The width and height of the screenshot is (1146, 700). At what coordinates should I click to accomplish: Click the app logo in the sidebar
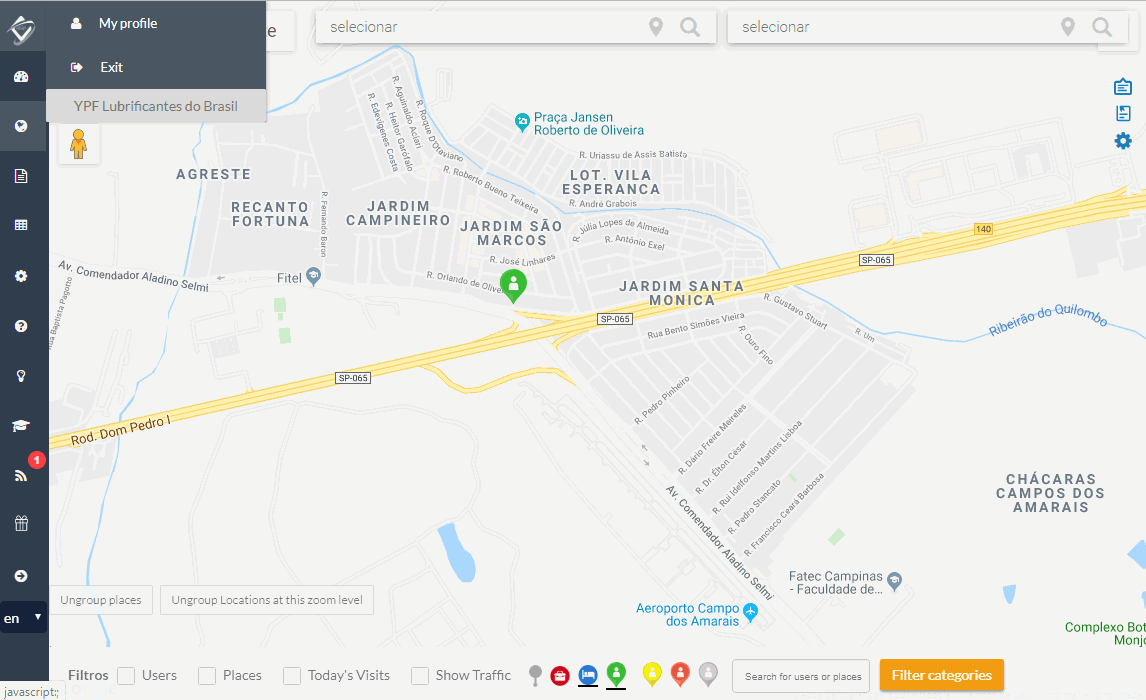pyautogui.click(x=21, y=29)
